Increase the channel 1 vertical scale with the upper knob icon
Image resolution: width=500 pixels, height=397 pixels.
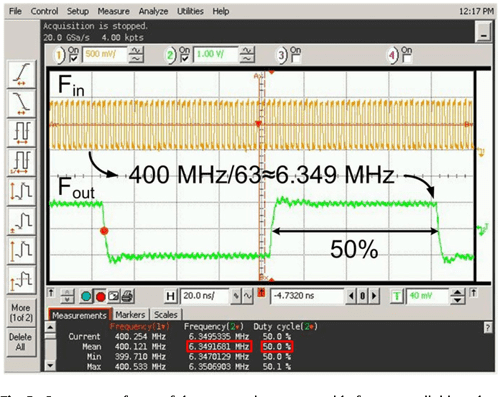click(136, 51)
